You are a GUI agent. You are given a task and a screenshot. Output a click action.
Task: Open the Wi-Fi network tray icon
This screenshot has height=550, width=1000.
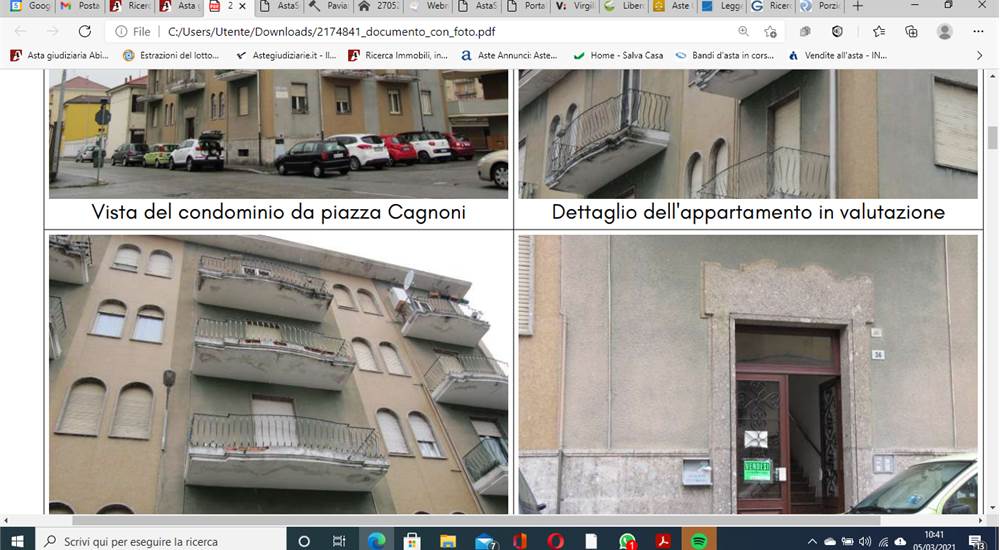coord(883,542)
